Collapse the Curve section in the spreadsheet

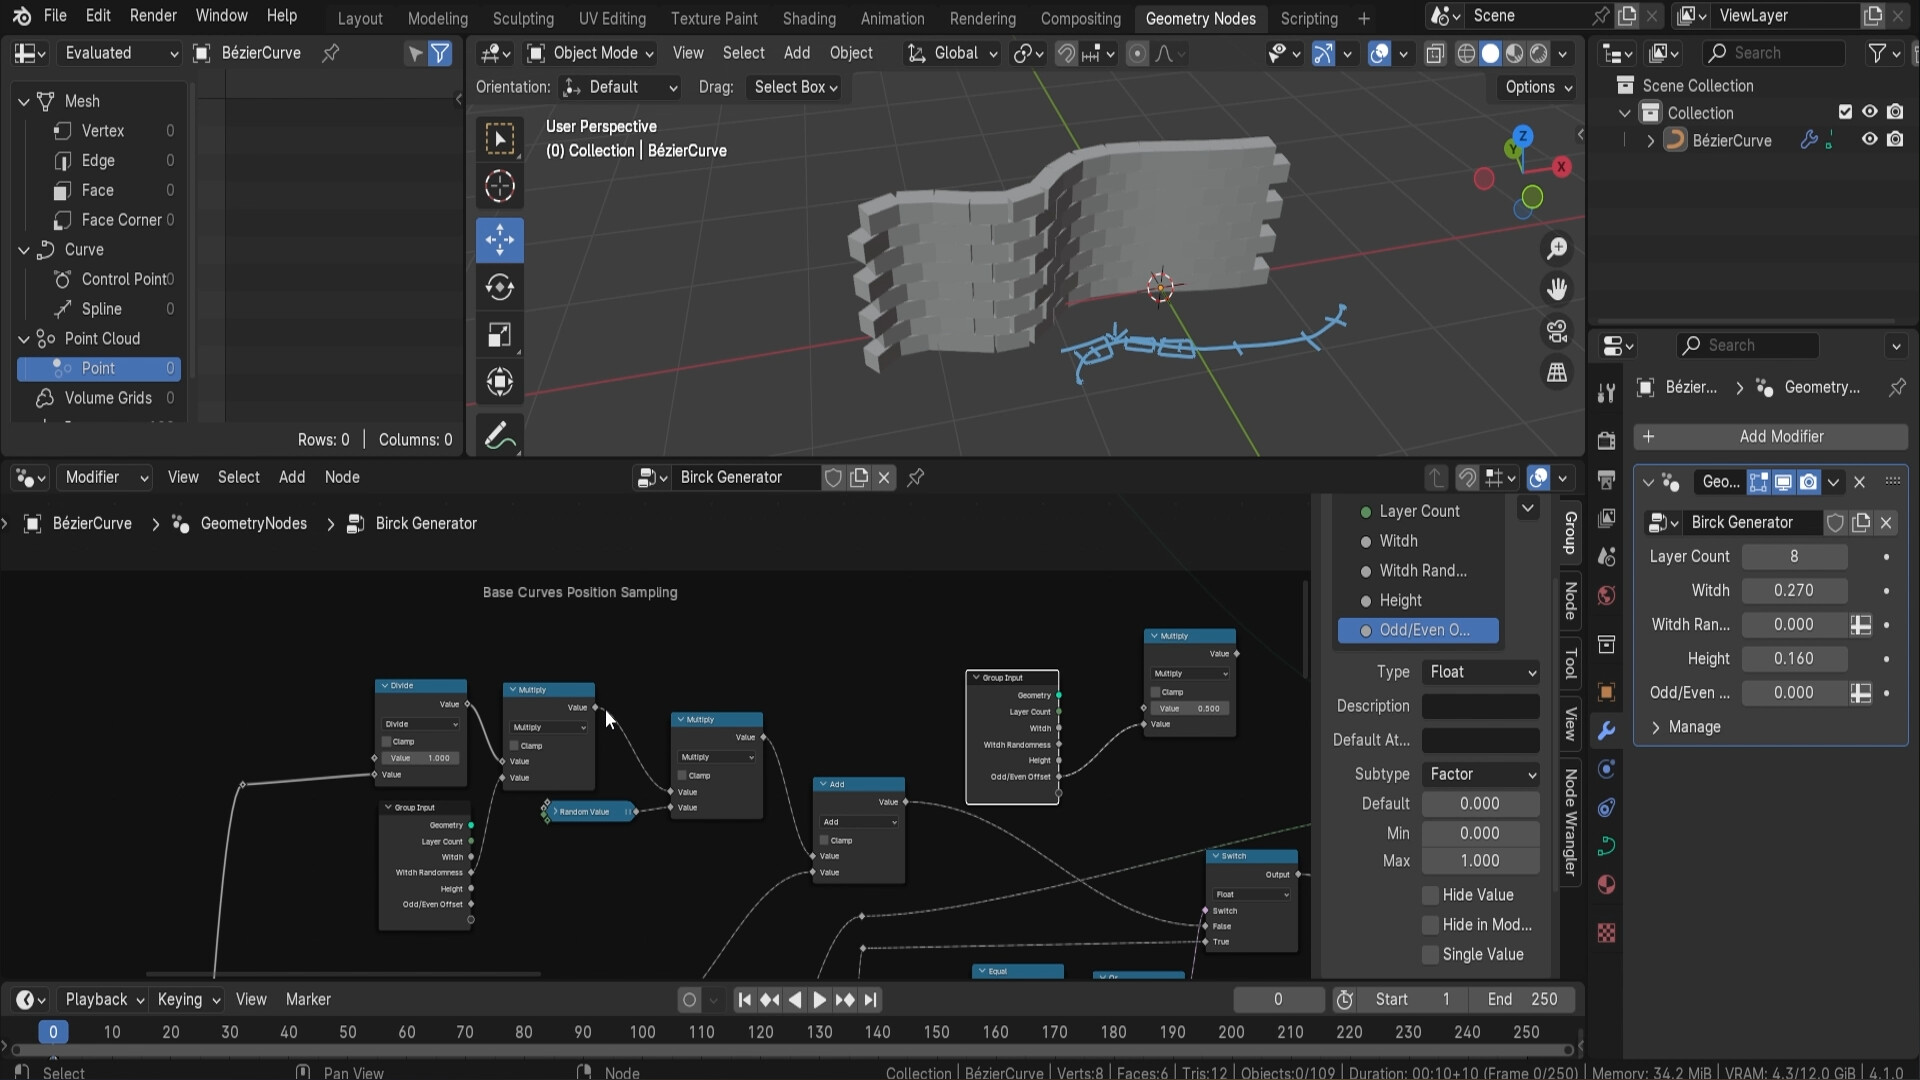tap(22, 249)
